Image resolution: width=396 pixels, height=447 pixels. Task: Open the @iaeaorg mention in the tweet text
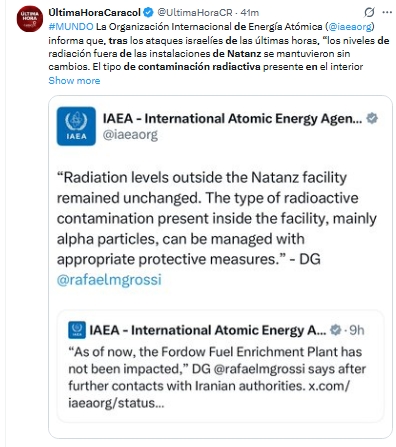click(350, 26)
